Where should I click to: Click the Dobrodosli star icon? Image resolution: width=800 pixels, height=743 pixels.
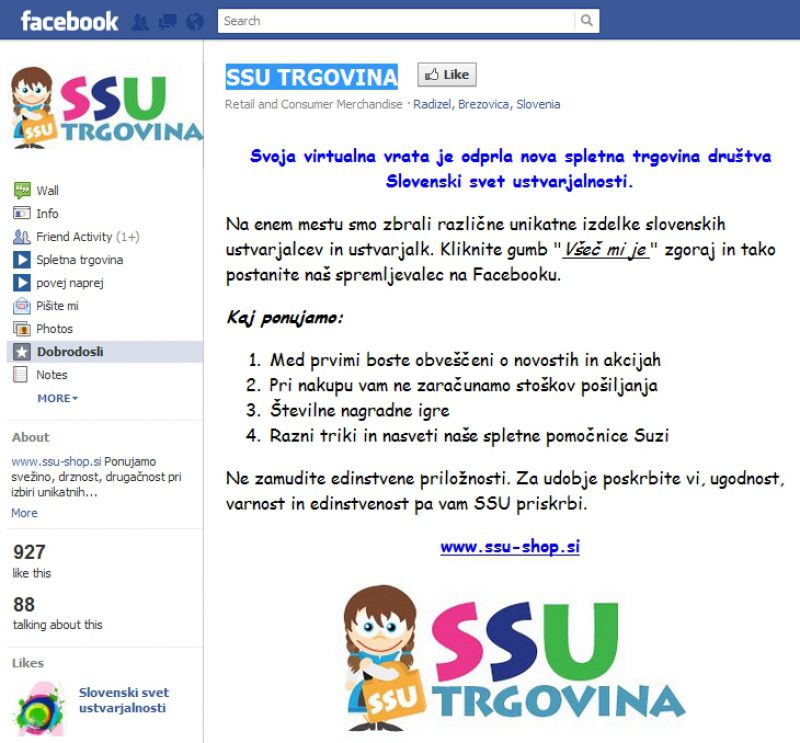(21, 352)
